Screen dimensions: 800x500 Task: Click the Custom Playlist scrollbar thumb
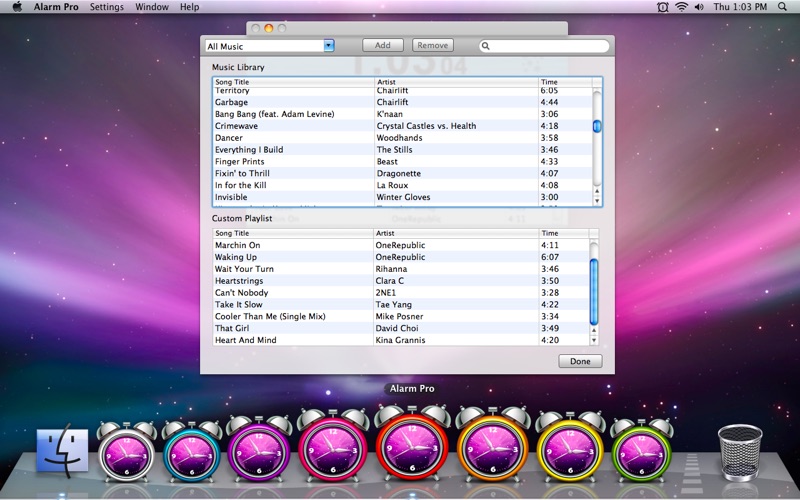[x=595, y=290]
